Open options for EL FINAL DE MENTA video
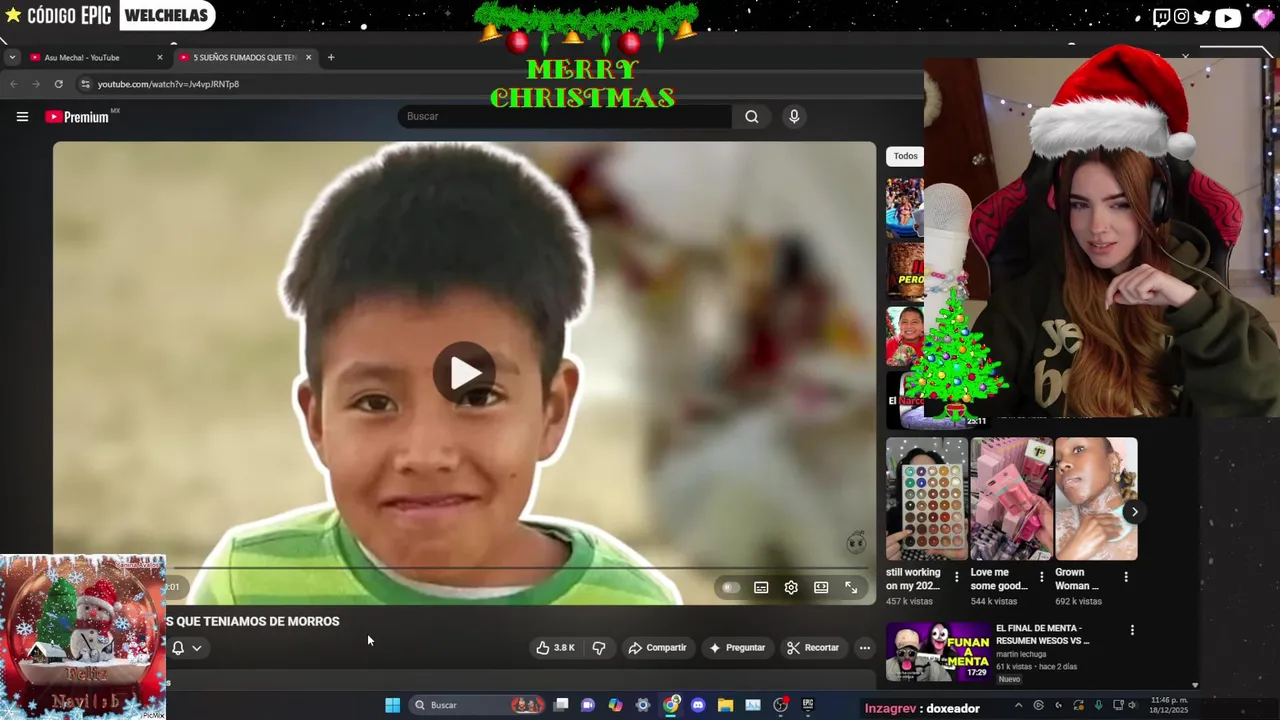1280x720 pixels. (x=1132, y=630)
